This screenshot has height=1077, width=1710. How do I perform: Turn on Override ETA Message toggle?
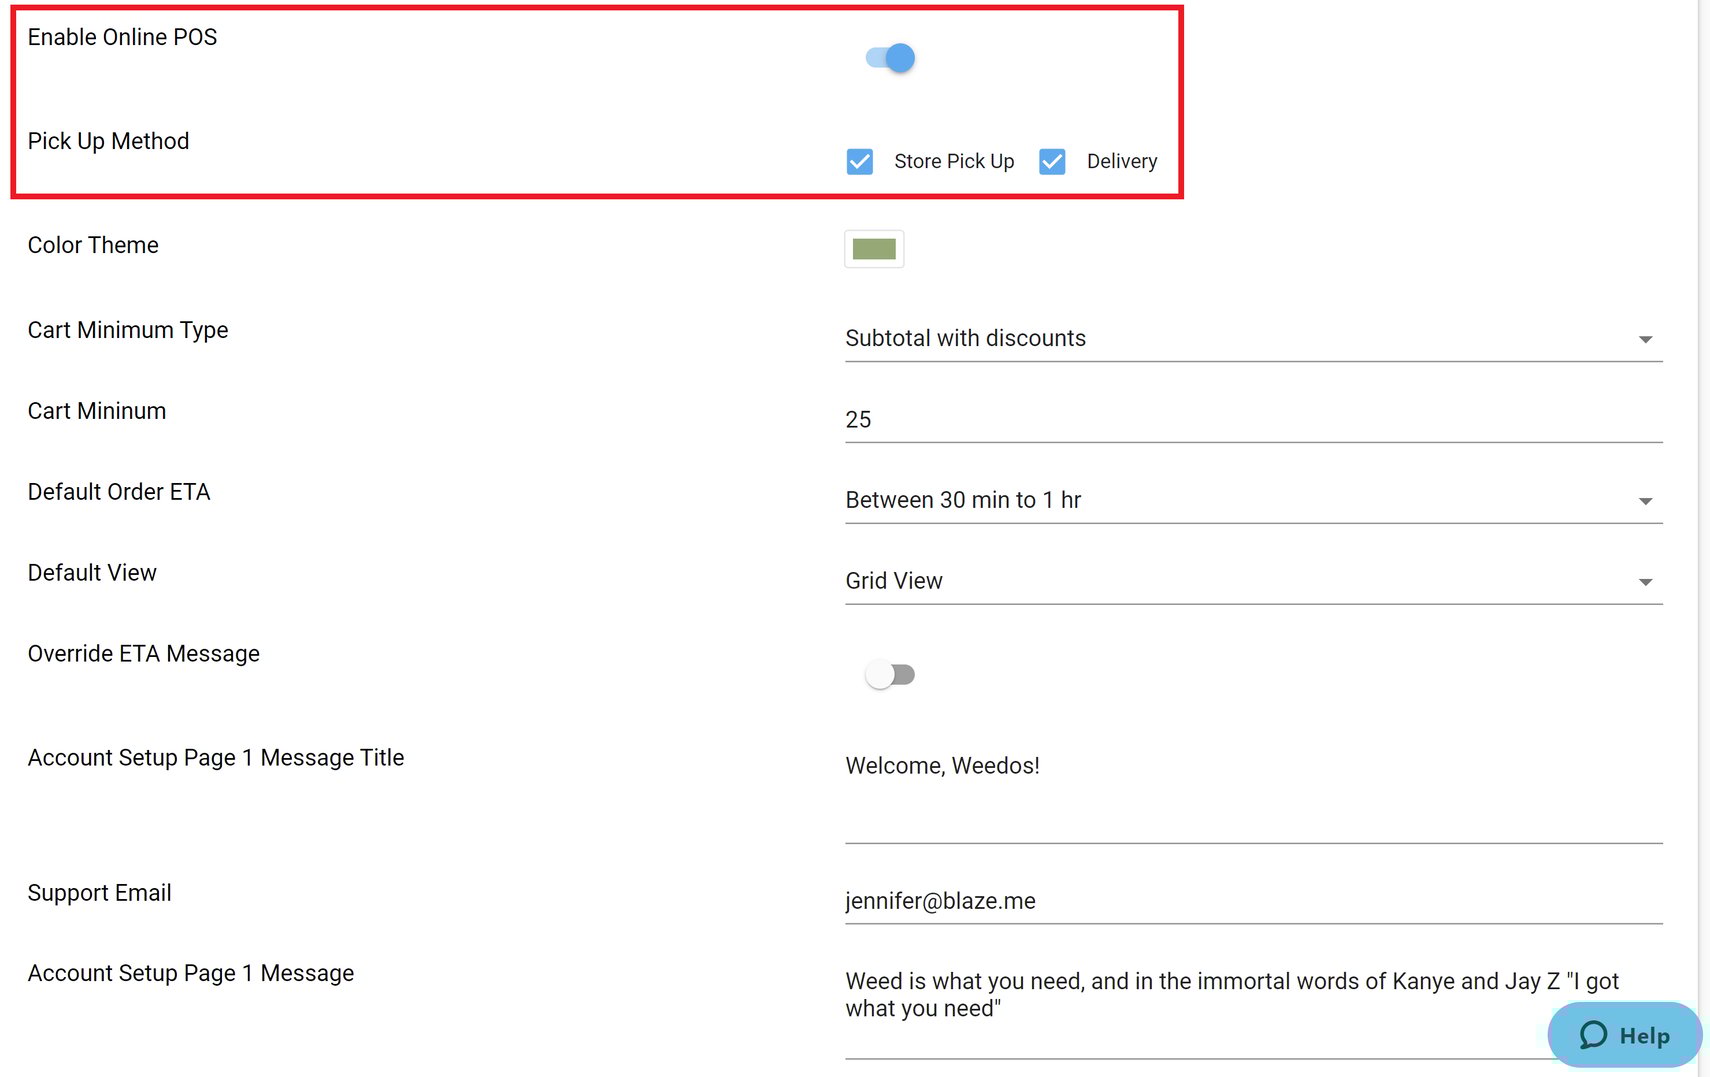[890, 675]
